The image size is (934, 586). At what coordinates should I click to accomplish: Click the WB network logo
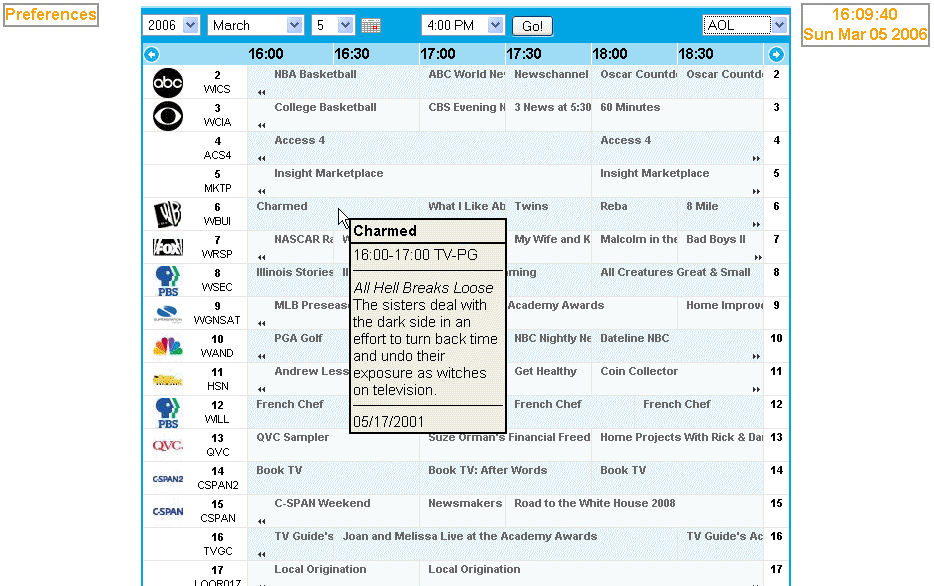168,214
